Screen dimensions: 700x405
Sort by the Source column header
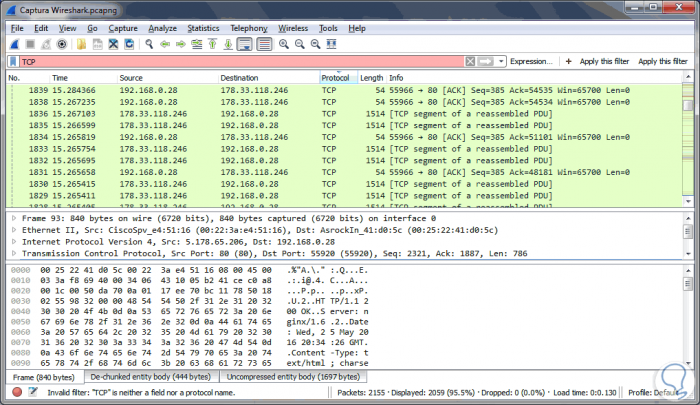click(167, 78)
